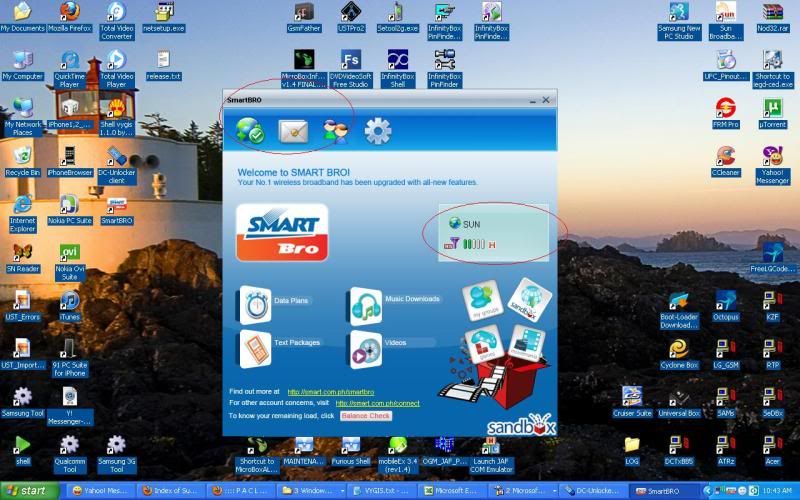Viewport: 800px width, 500px height.
Task: Select the Nod32.rar desktop archive
Action: point(773,18)
